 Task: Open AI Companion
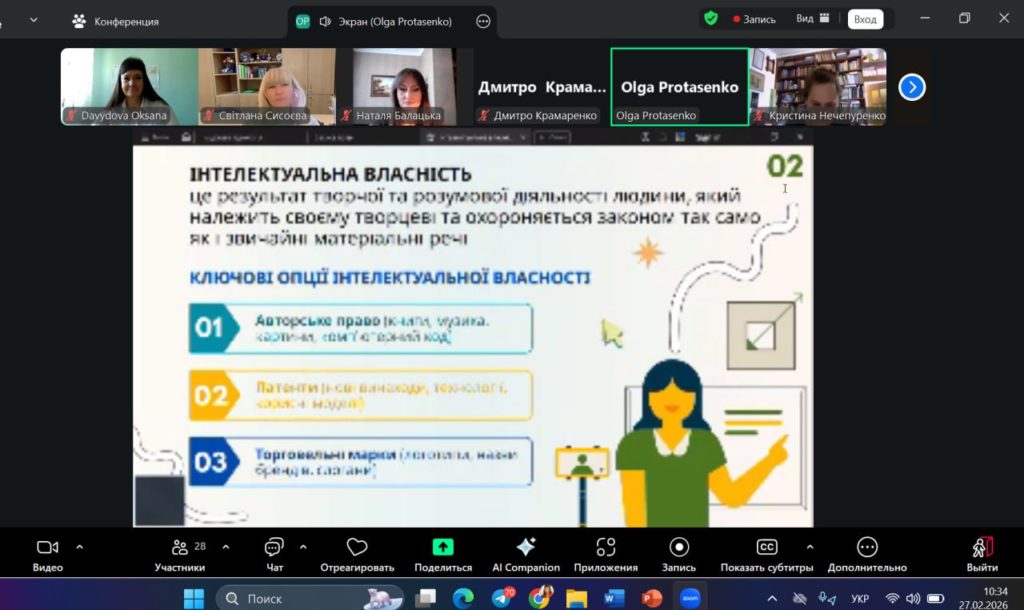point(525,548)
